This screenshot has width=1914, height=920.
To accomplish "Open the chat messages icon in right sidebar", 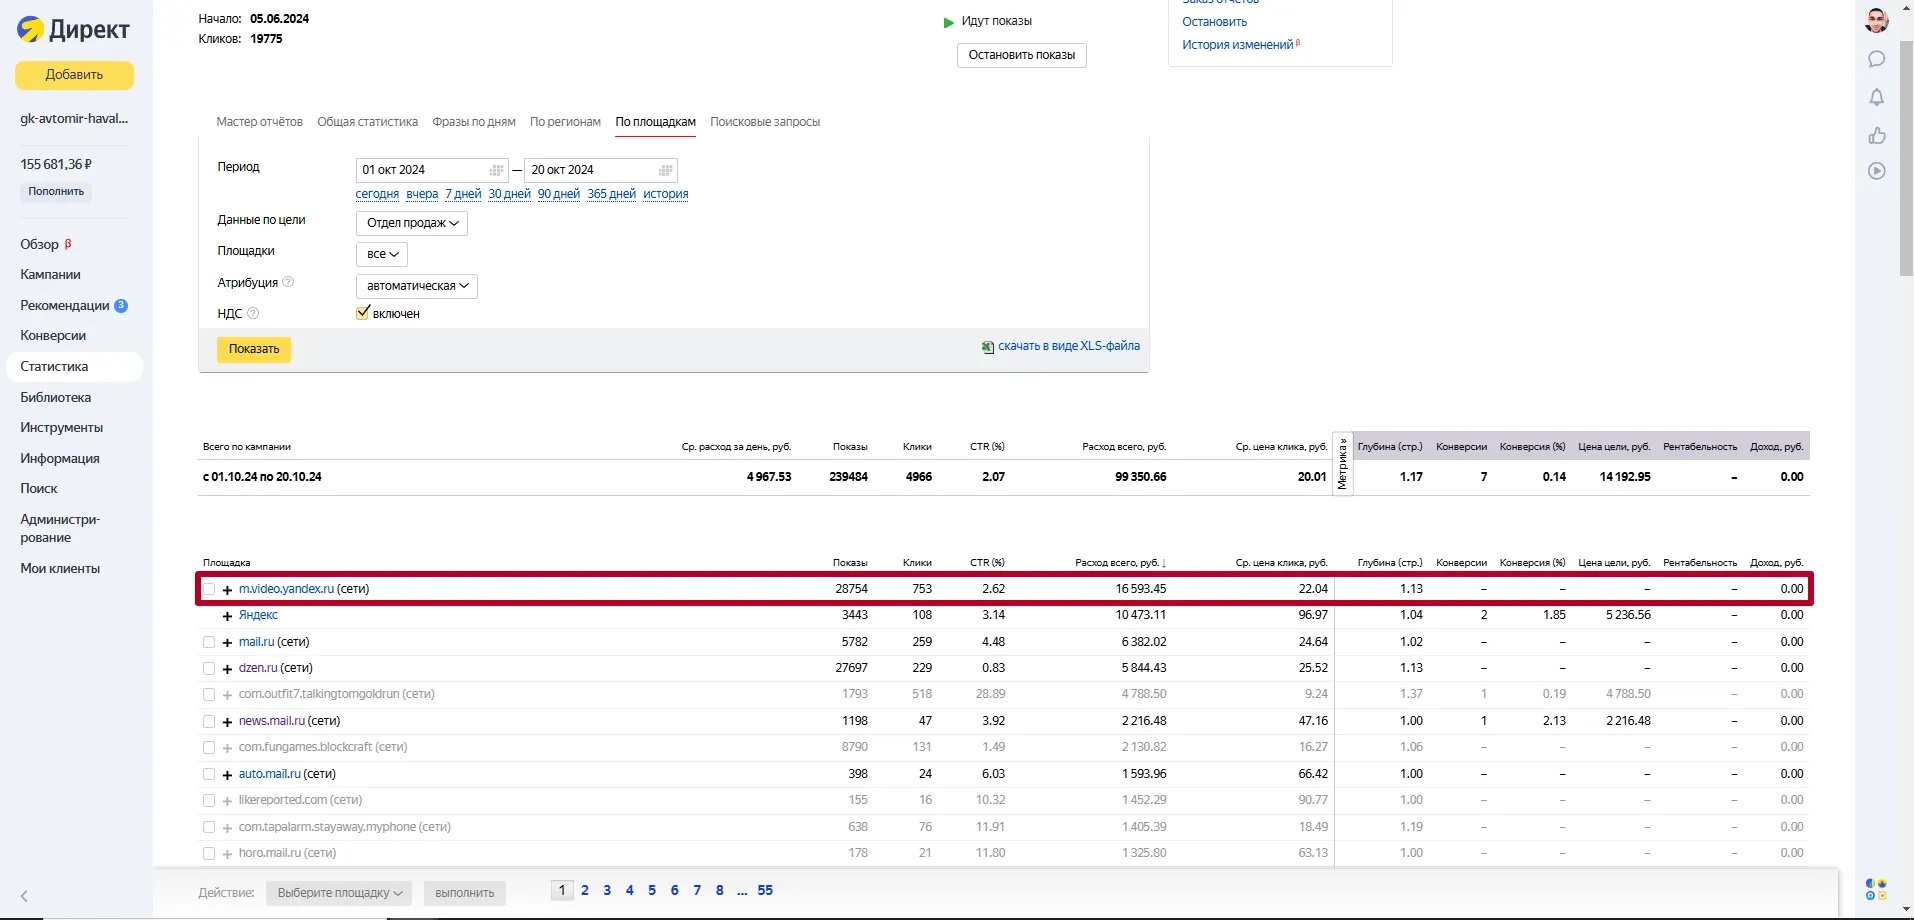I will [1877, 59].
